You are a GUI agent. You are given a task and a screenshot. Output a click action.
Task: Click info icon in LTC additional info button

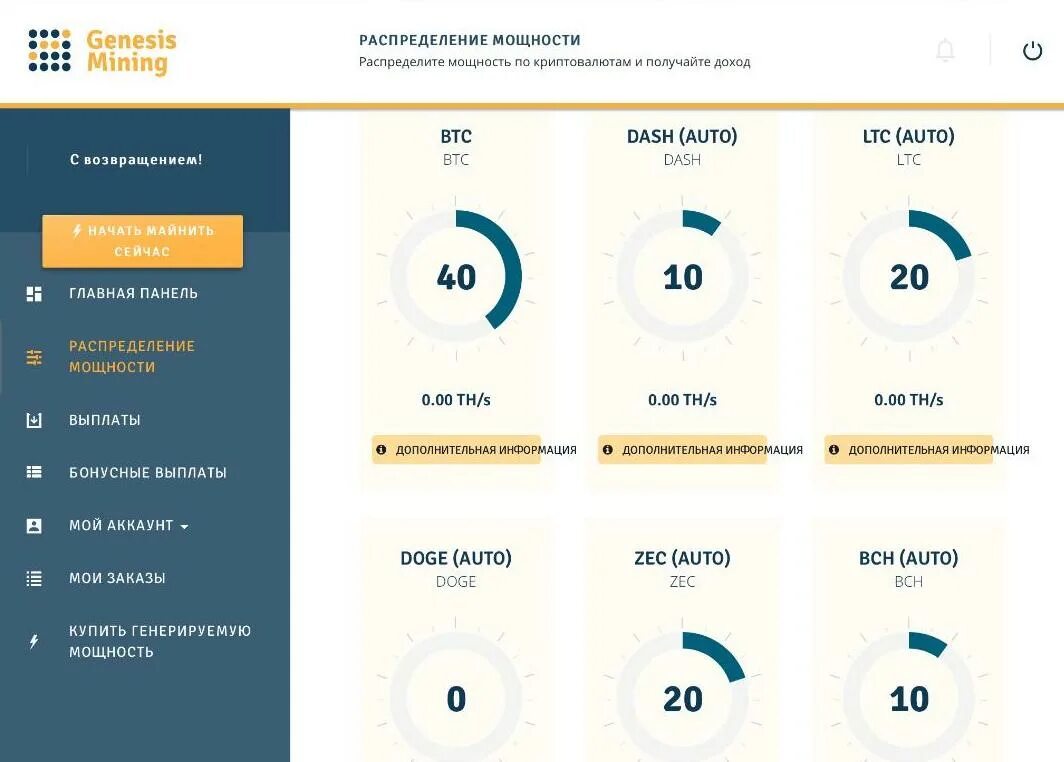pyautogui.click(x=834, y=450)
